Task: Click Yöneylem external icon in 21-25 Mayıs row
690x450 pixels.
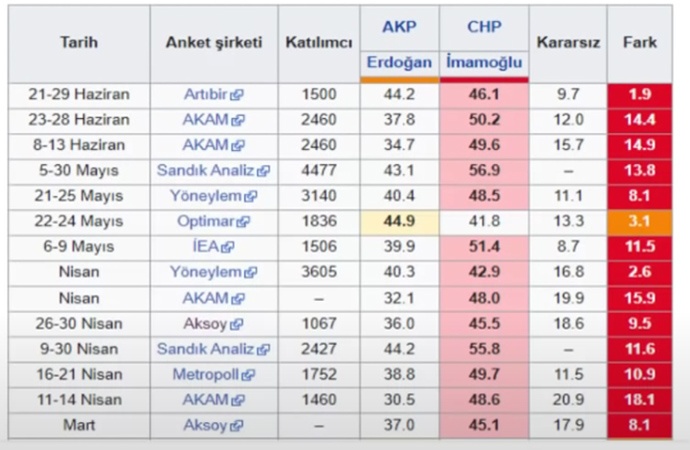Action: pos(249,197)
